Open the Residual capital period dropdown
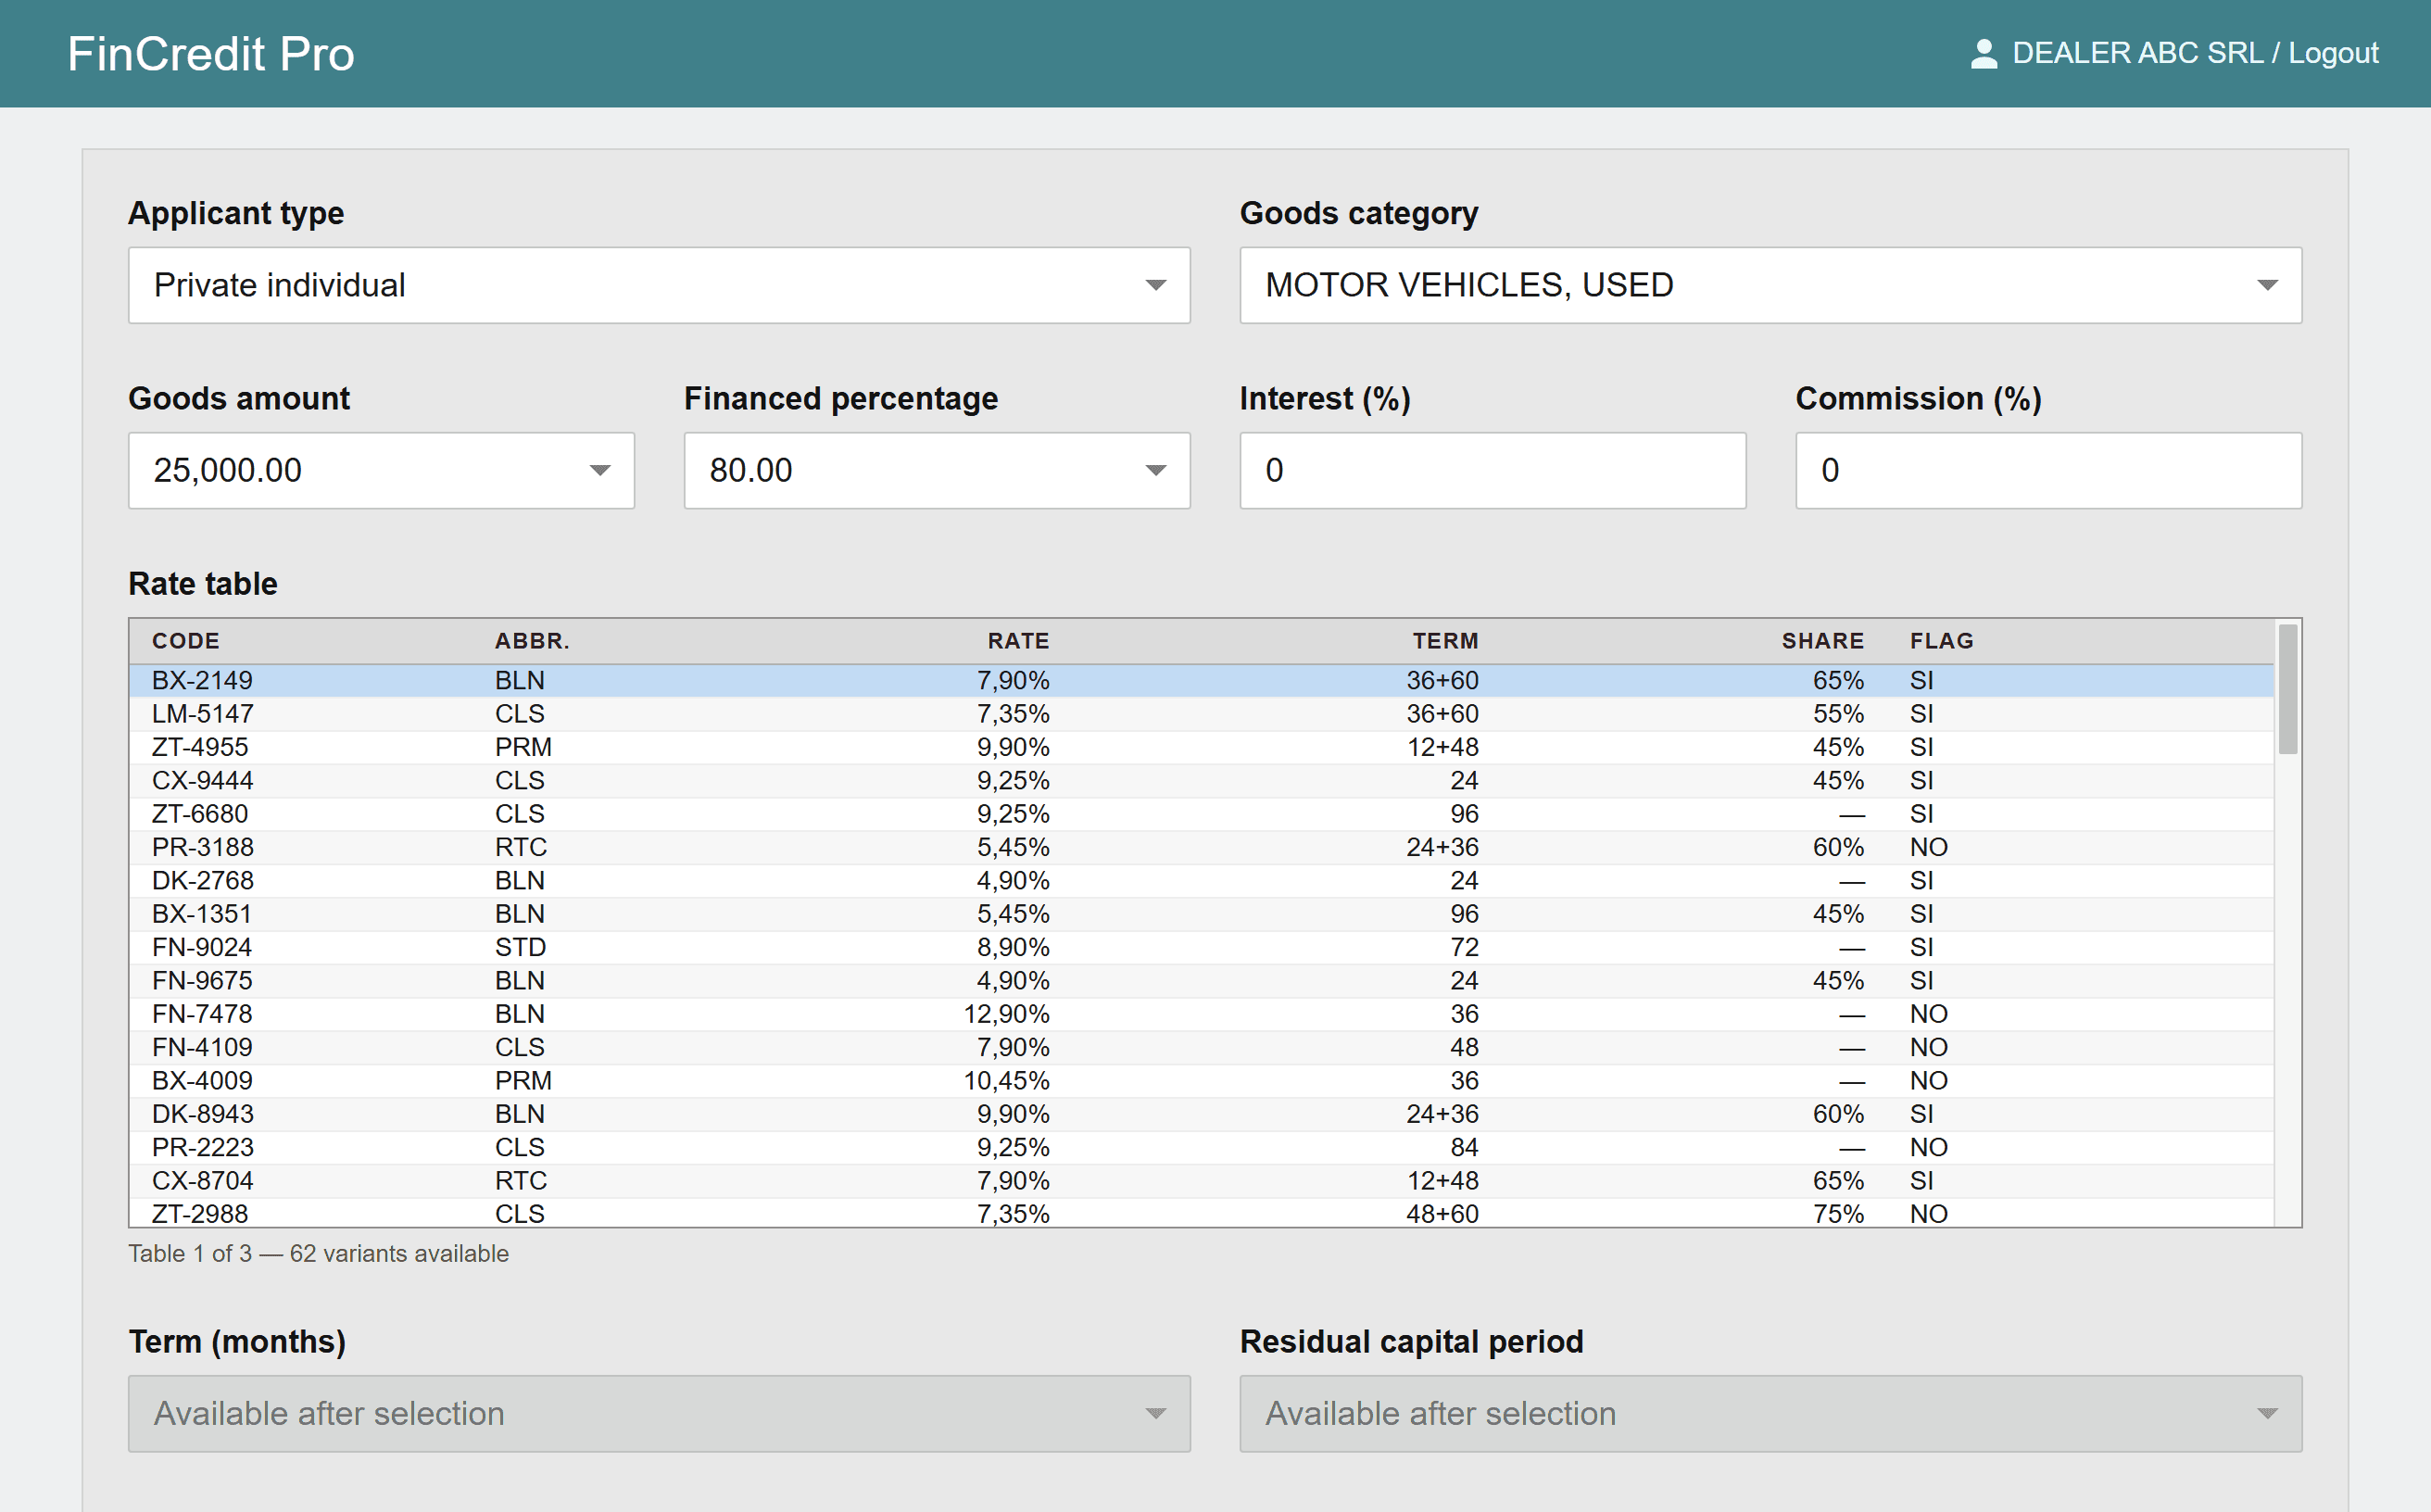 coord(1770,1413)
